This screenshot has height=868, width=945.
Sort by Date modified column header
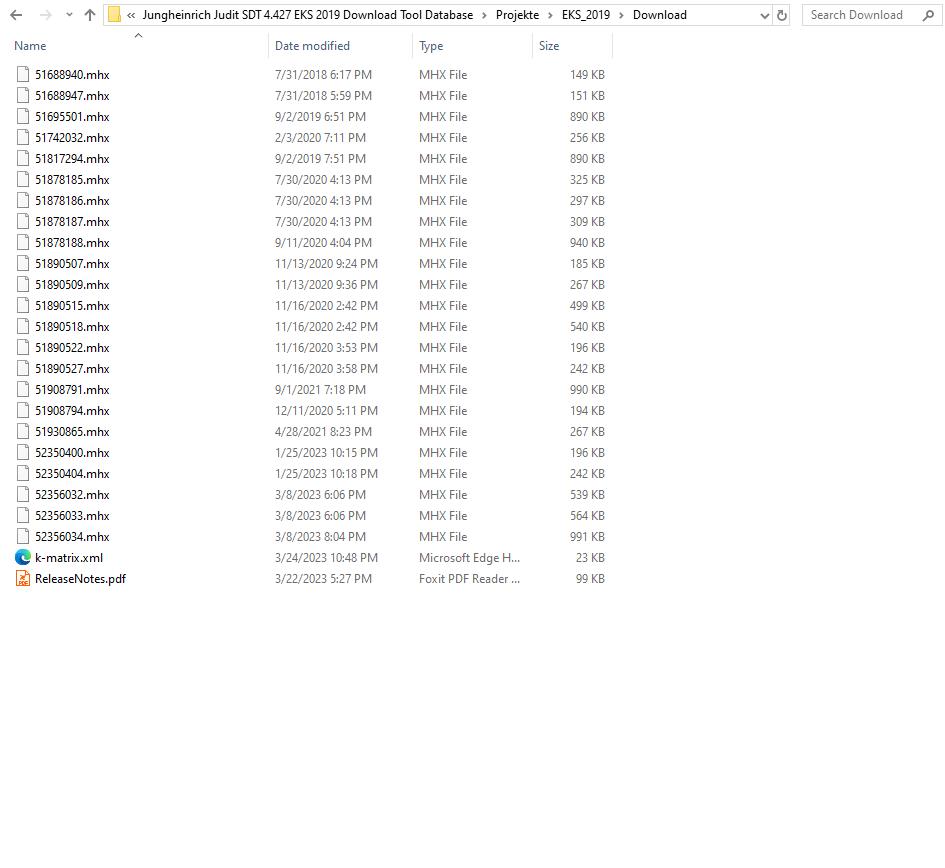pos(312,46)
